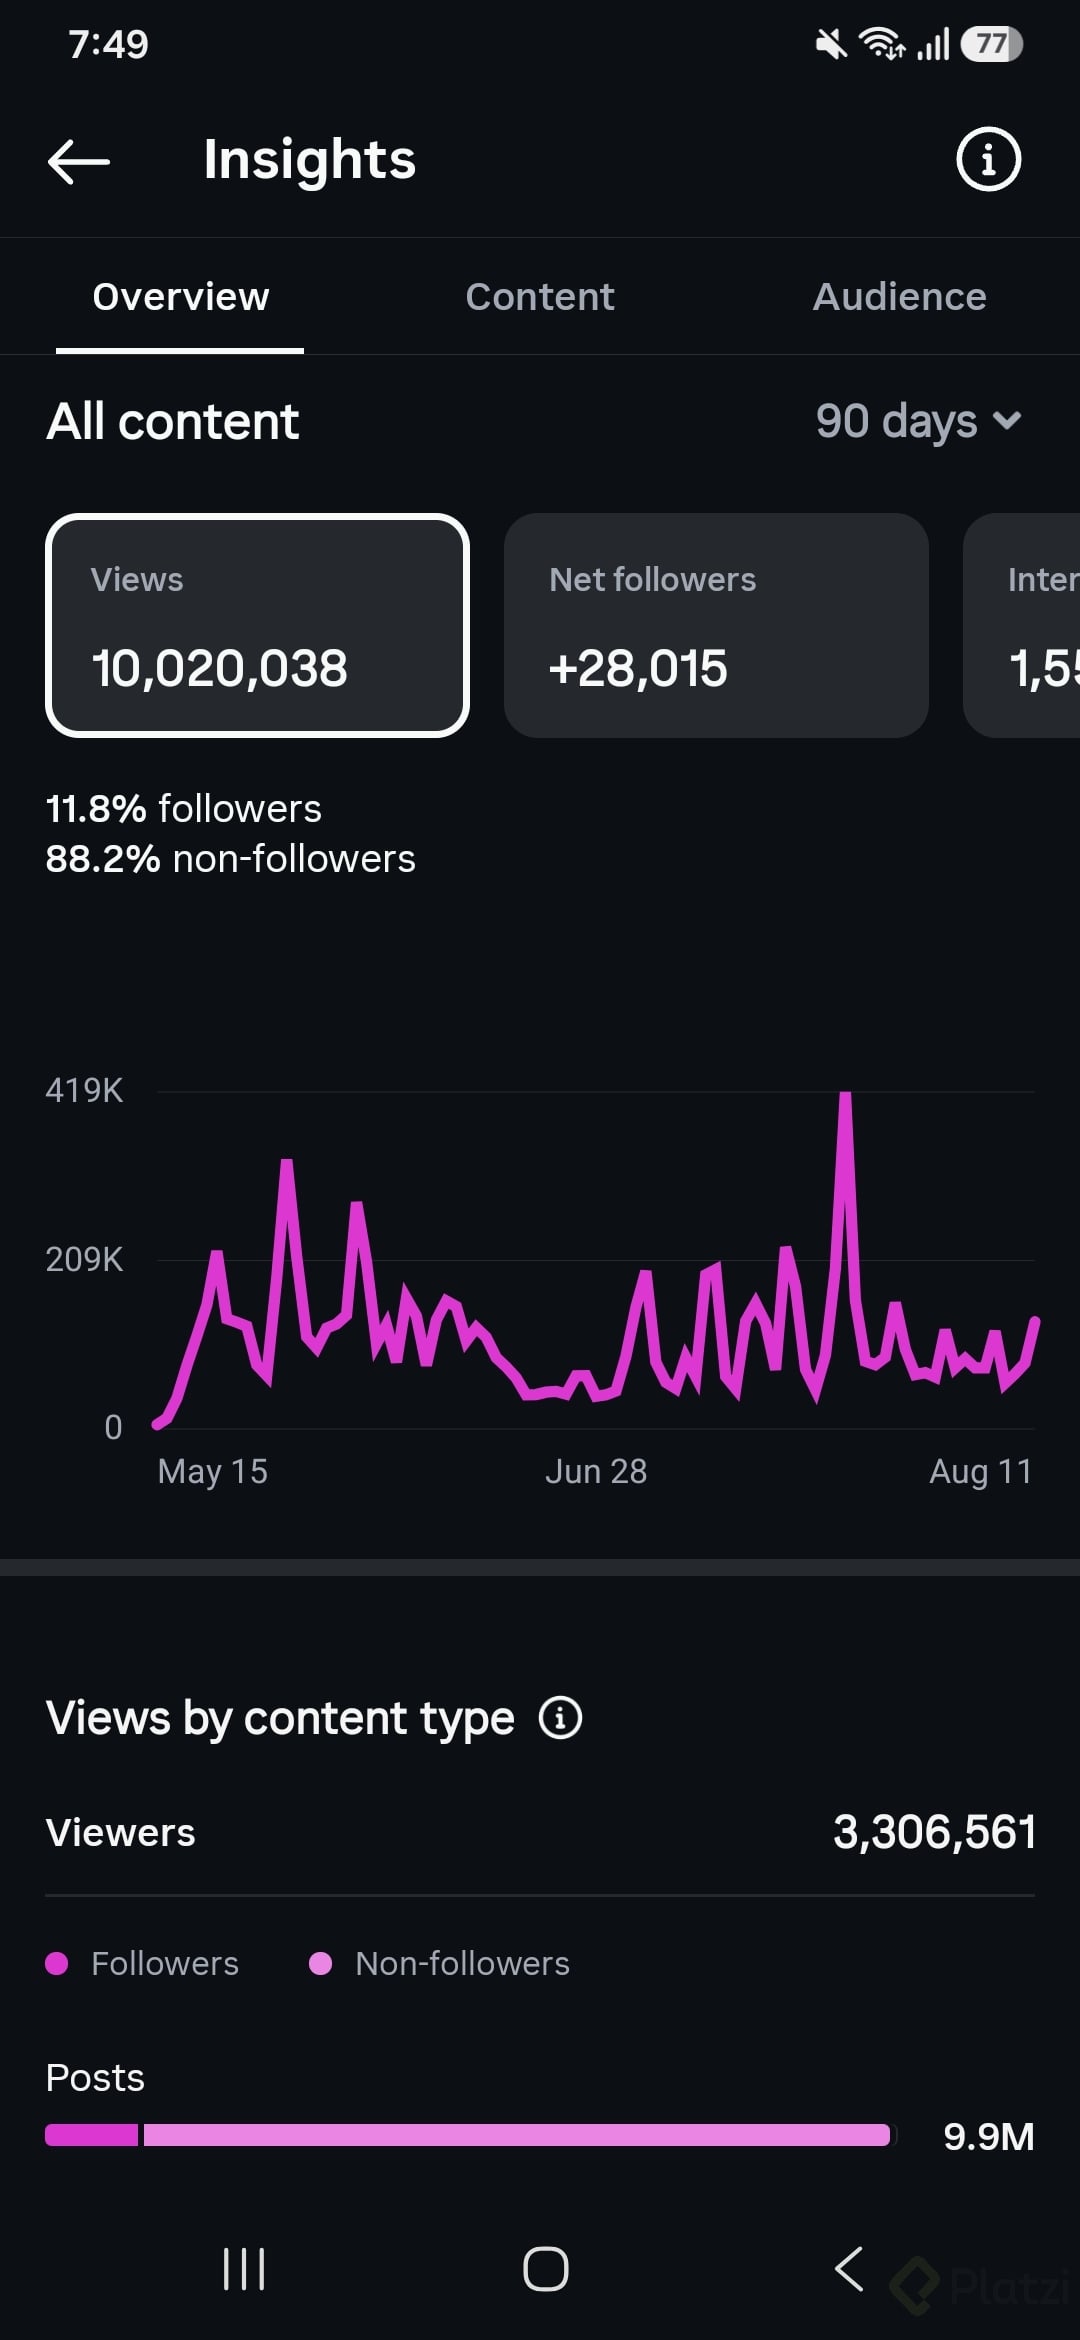Screen dimensions: 1080x2340
Task: Tap info icon next to Views by content type
Action: pyautogui.click(x=560, y=1718)
